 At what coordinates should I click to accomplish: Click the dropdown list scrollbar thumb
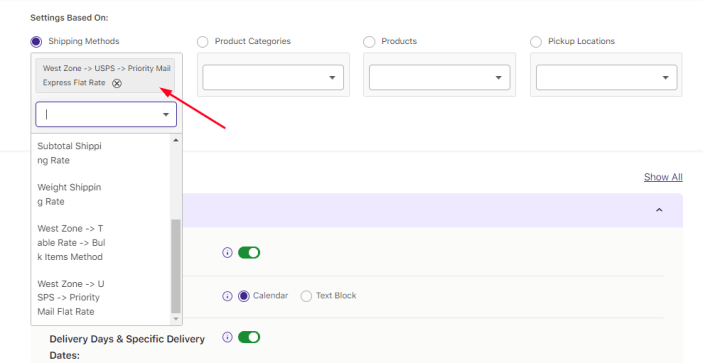coord(176,267)
